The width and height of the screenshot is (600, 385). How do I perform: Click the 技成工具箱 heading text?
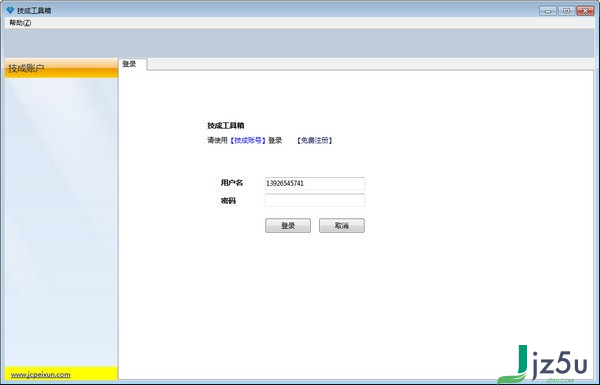[x=226, y=126]
